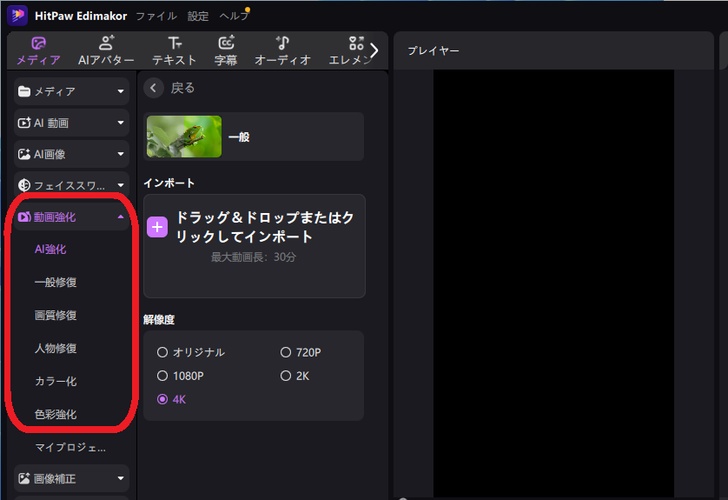Expand the 画像補正 dropdown arrow
The image size is (728, 500).
121,479
